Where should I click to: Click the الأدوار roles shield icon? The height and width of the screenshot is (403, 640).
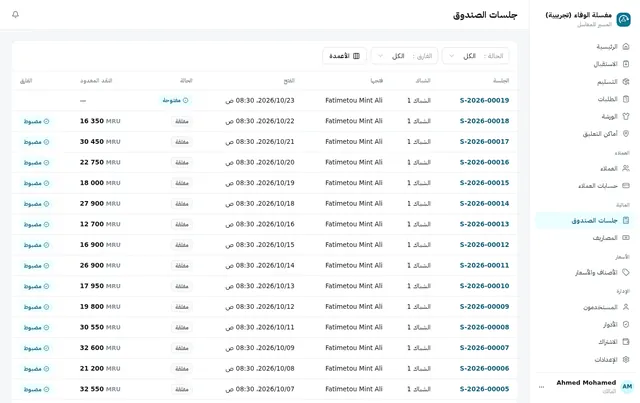pyautogui.click(x=626, y=324)
